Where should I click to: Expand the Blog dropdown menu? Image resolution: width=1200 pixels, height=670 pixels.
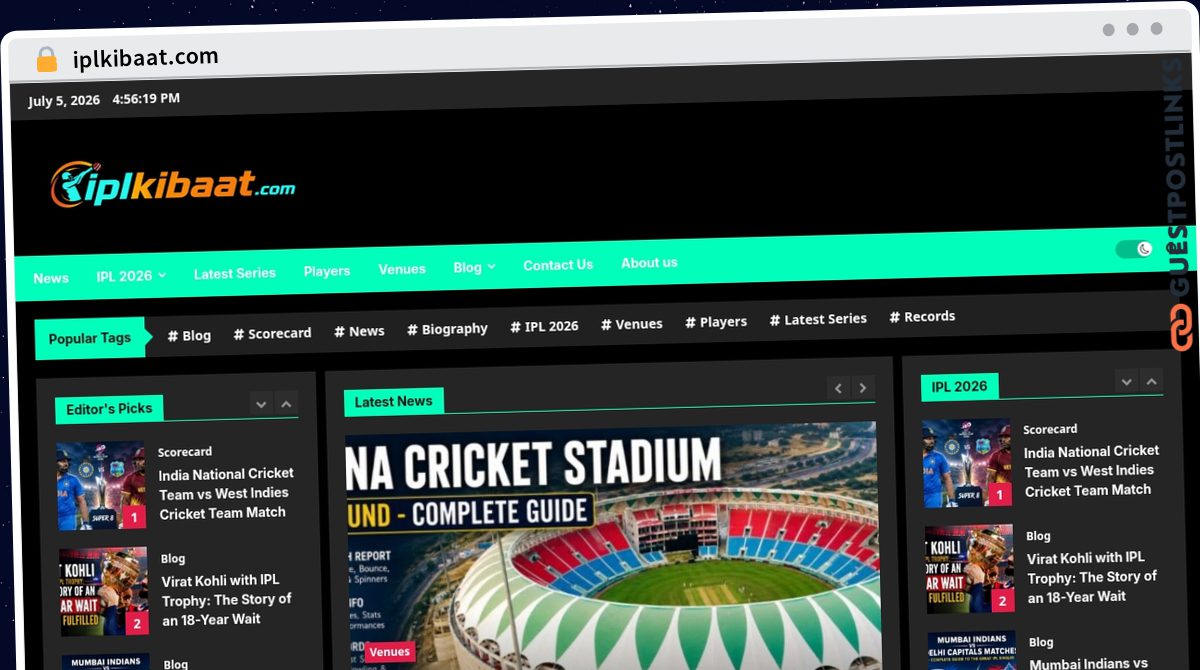point(474,267)
